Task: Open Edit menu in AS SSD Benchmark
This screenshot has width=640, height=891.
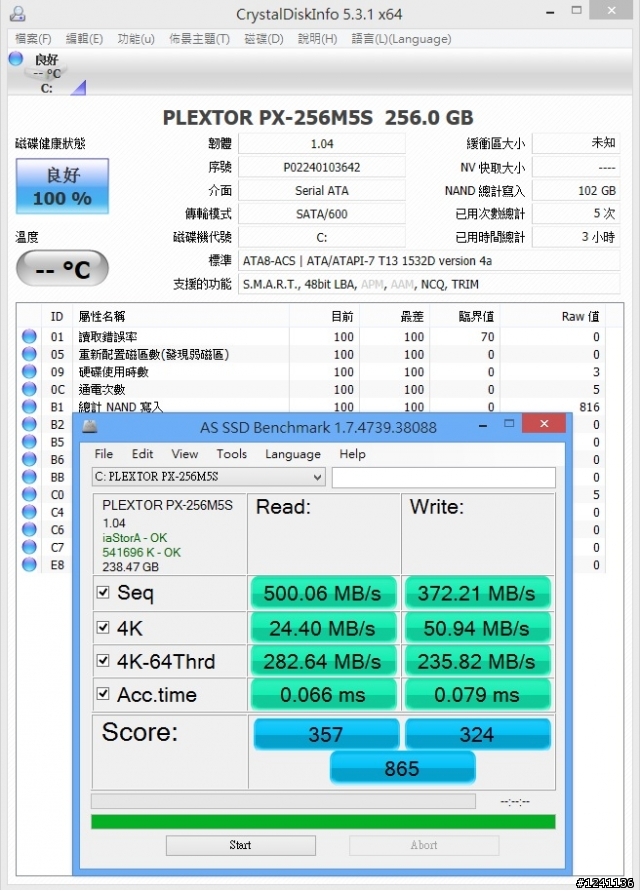Action: tap(142, 454)
